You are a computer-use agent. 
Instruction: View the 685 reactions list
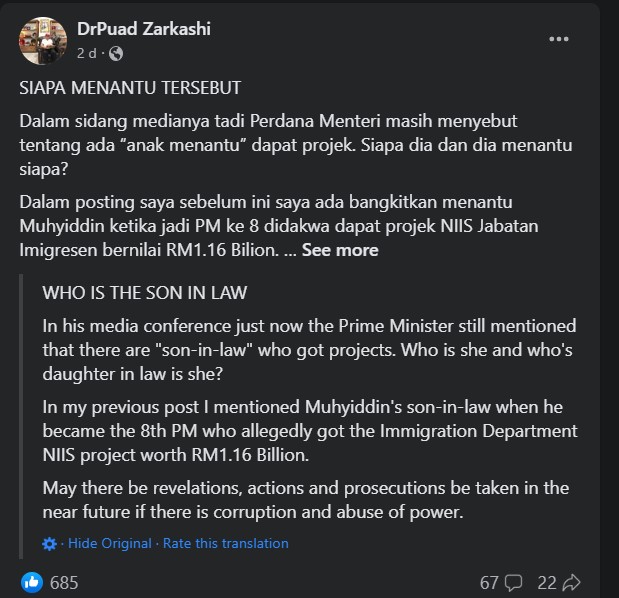64,583
